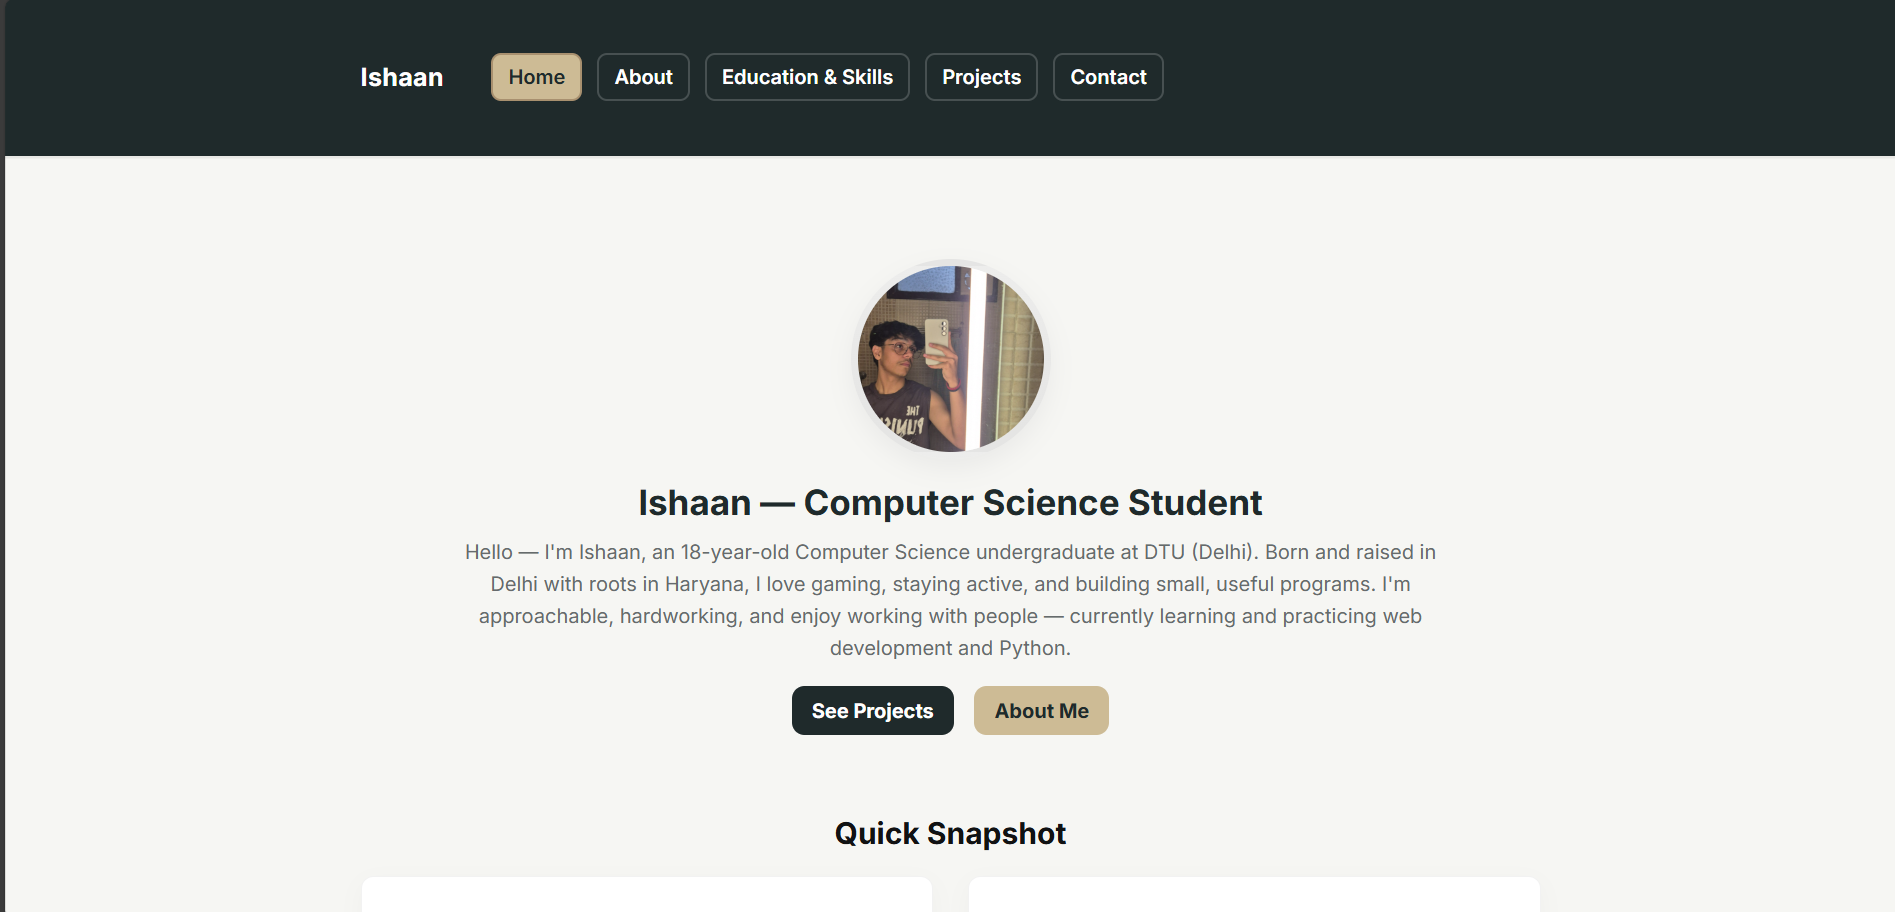Navigate to the Contact page
The image size is (1895, 912).
[x=1108, y=77]
